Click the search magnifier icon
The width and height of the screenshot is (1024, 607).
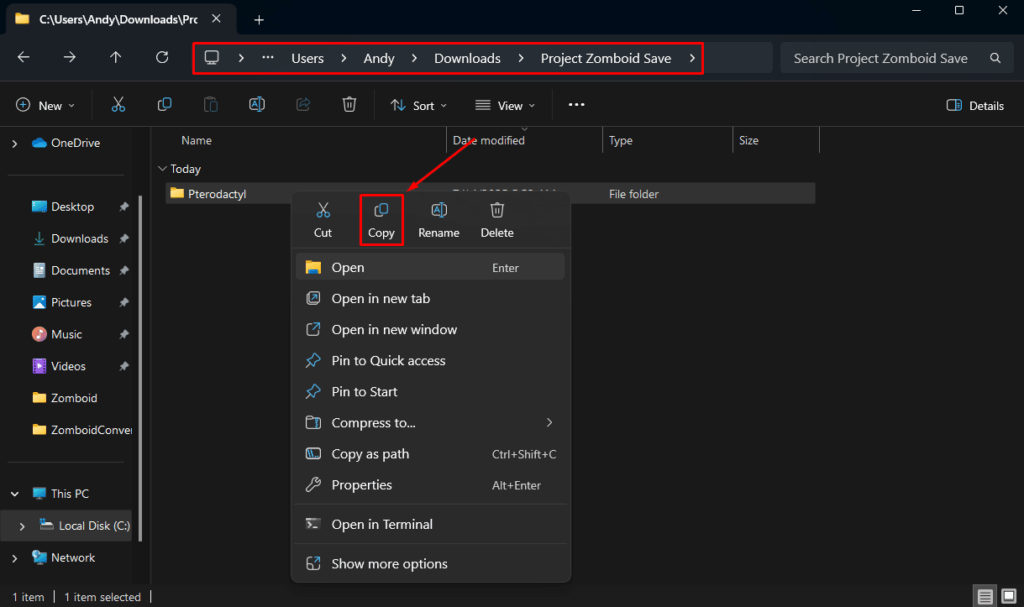pyautogui.click(x=995, y=58)
